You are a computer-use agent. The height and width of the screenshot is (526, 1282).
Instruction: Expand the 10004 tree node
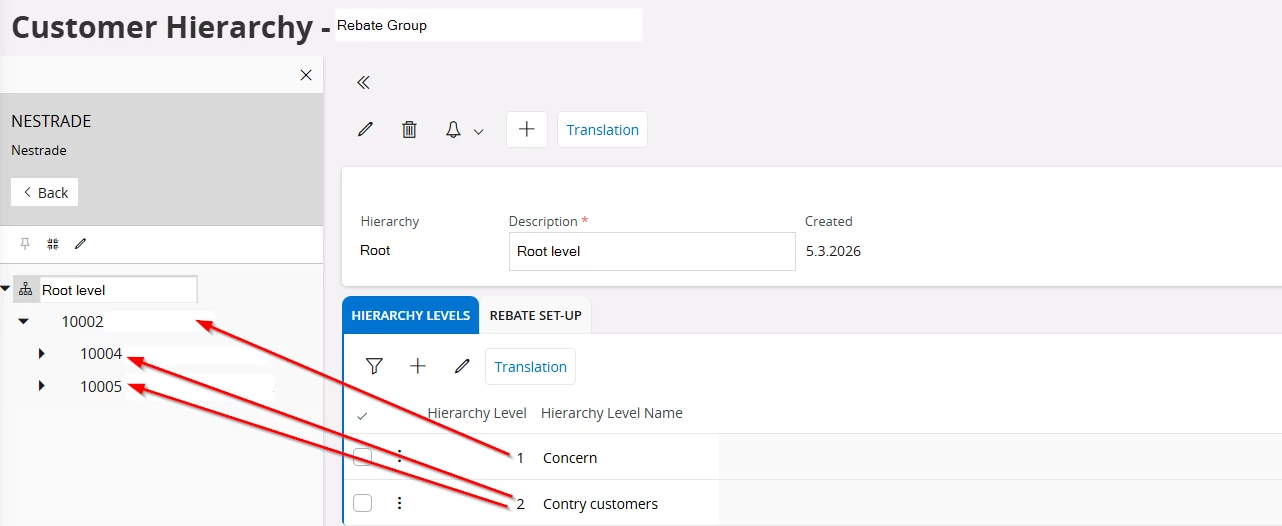(x=41, y=354)
